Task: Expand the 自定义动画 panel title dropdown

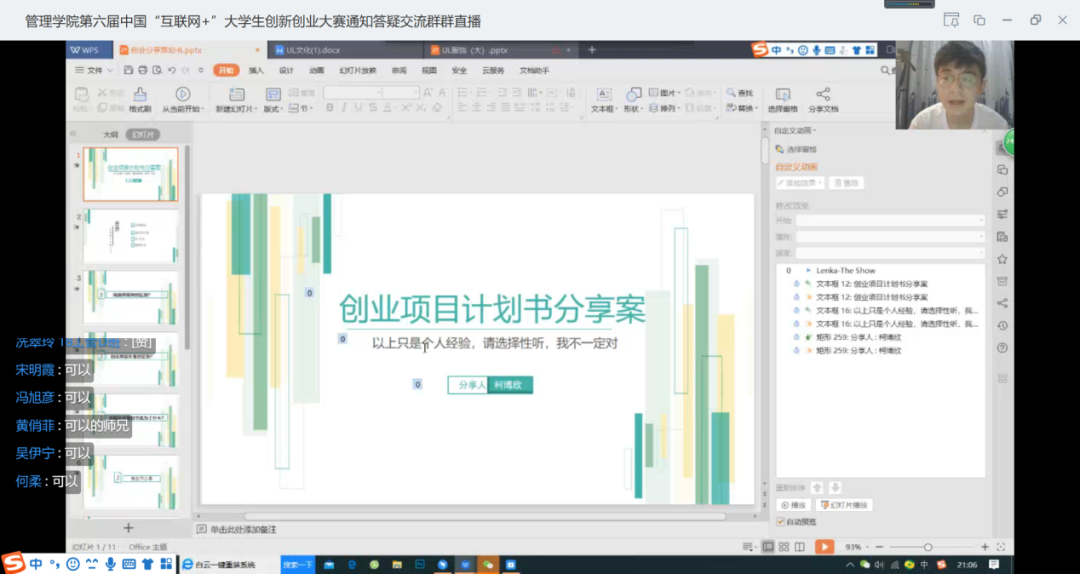Action: pos(796,130)
